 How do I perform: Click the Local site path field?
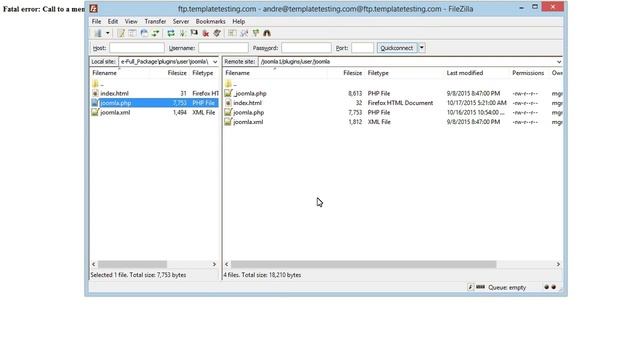[x=165, y=62]
